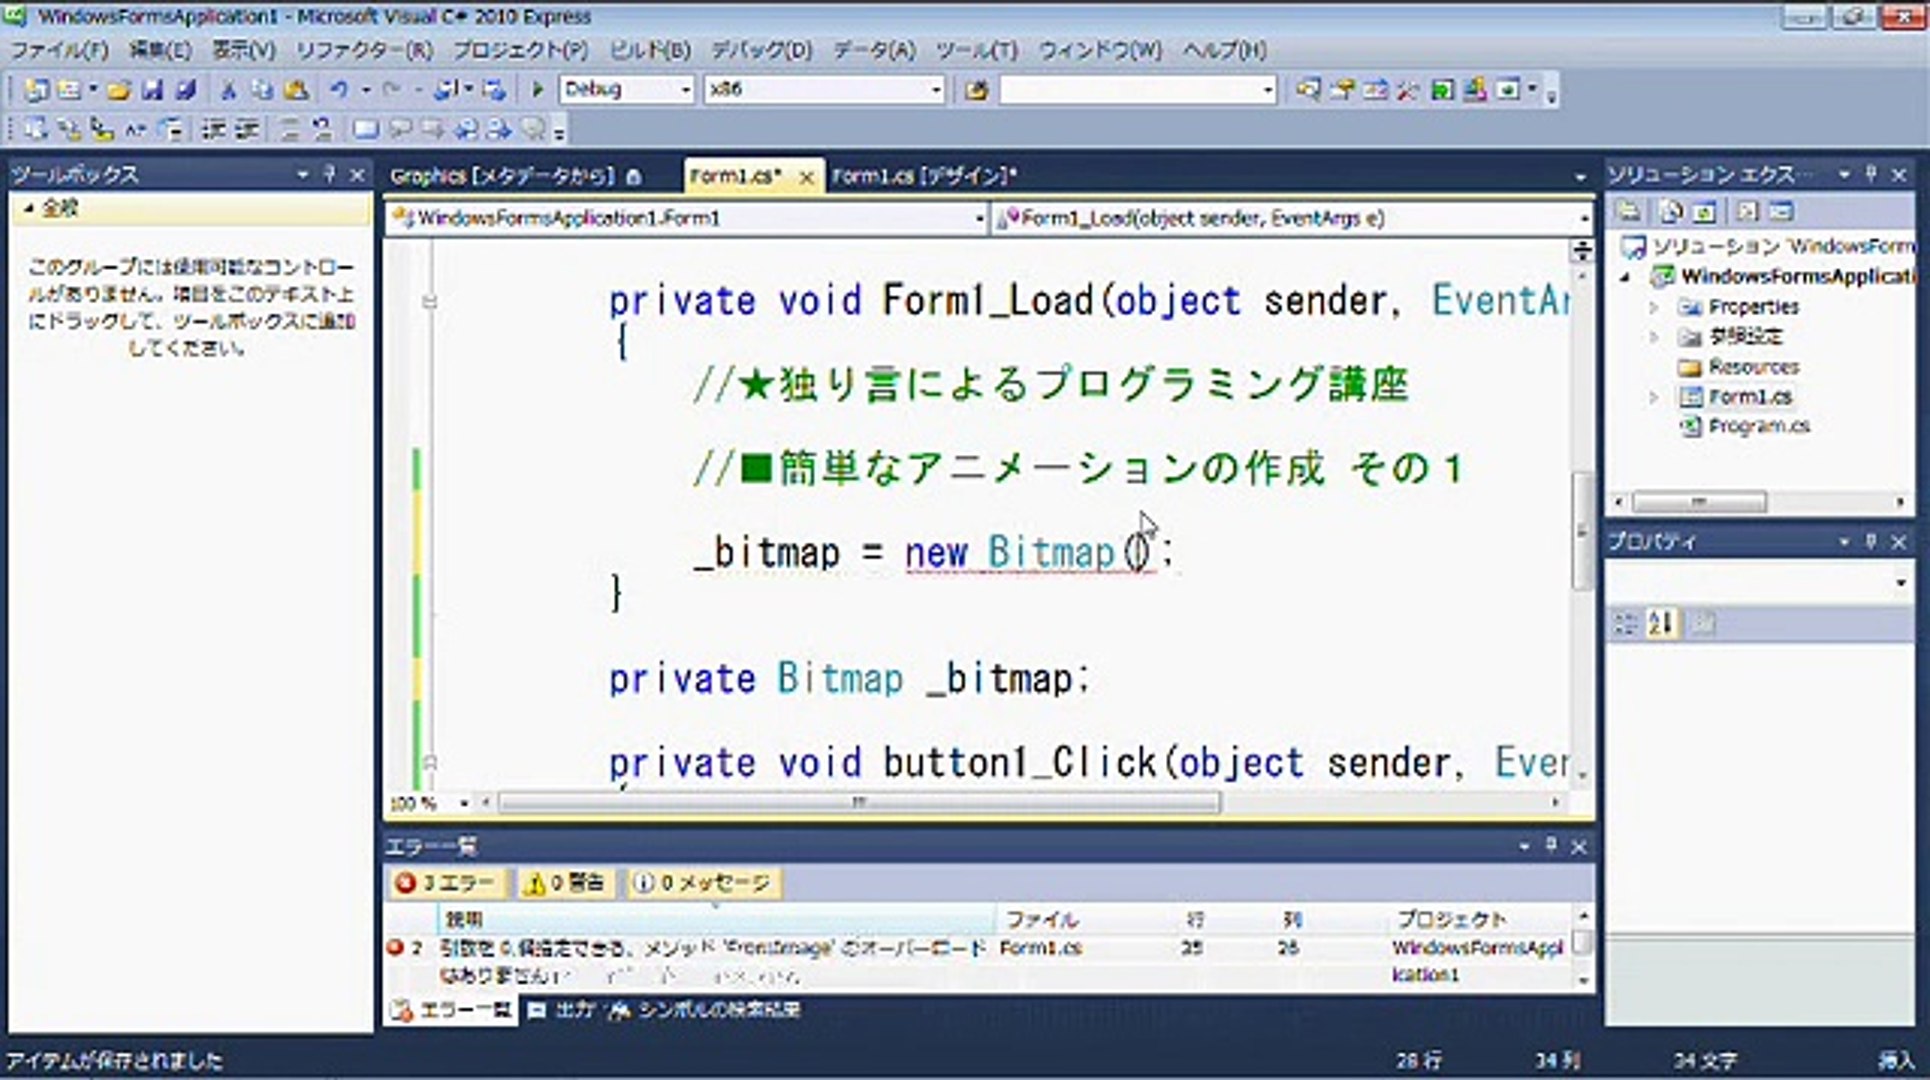Toggle the 0 警告 warnings filter button
This screenshot has width=1930, height=1080.
(565, 883)
